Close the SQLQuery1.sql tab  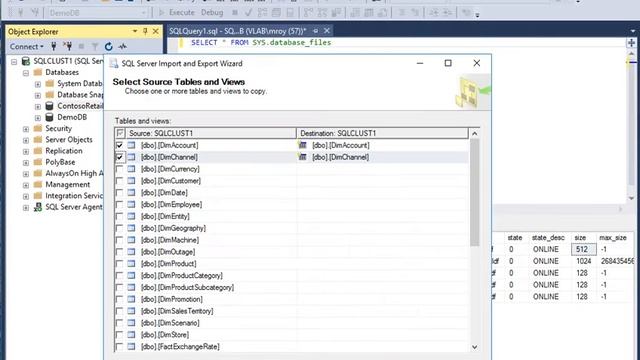pos(327,31)
